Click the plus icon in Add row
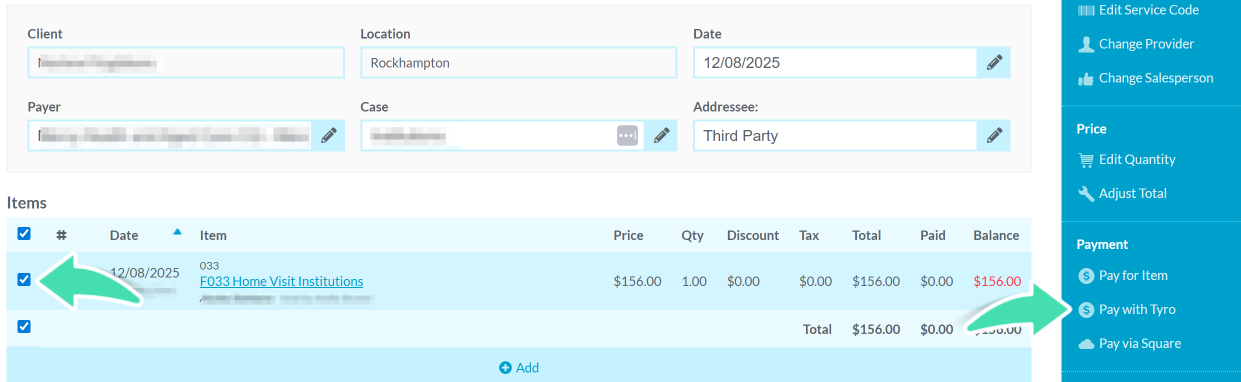This screenshot has width=1241, height=382. [x=505, y=368]
